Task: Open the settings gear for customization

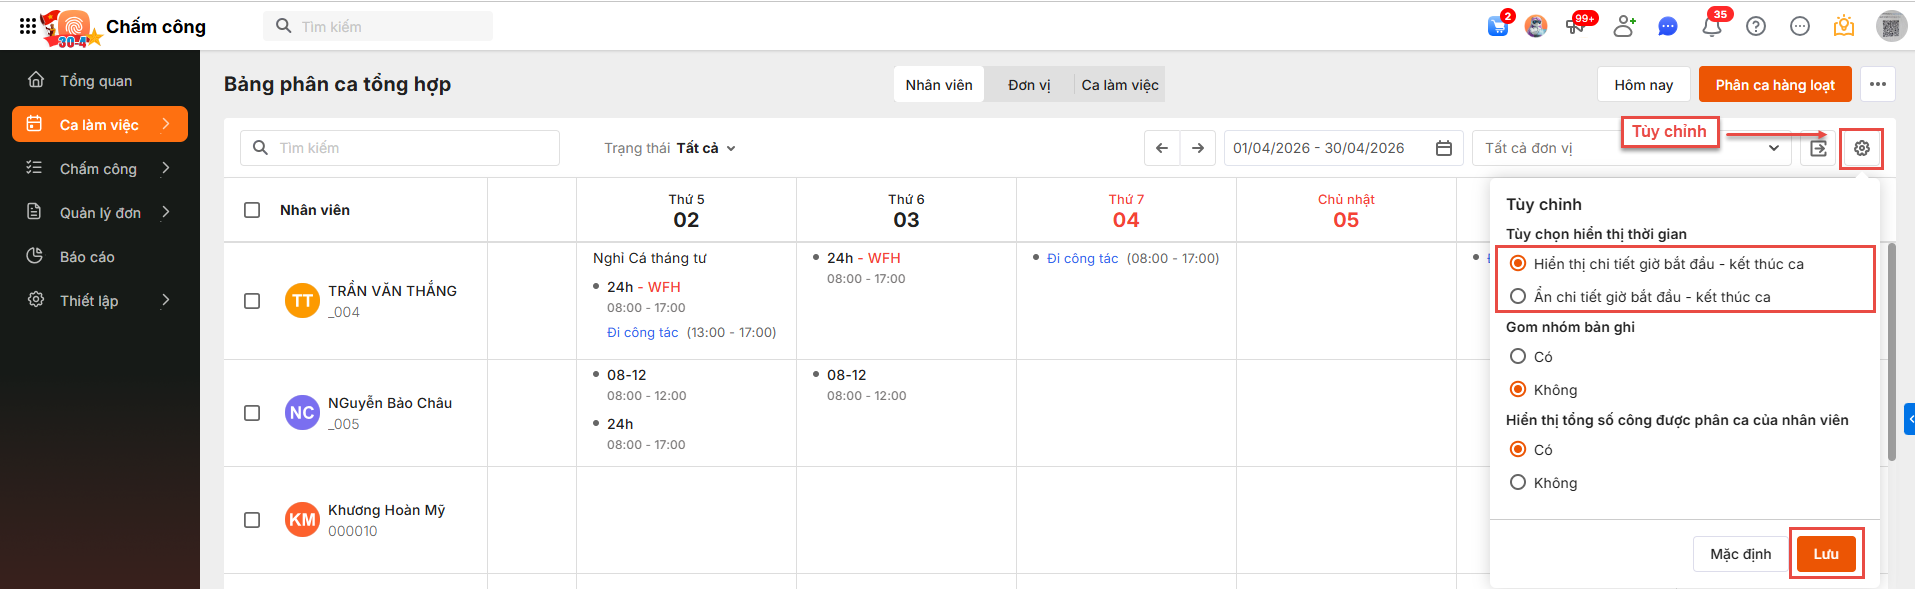Action: 1861,148
